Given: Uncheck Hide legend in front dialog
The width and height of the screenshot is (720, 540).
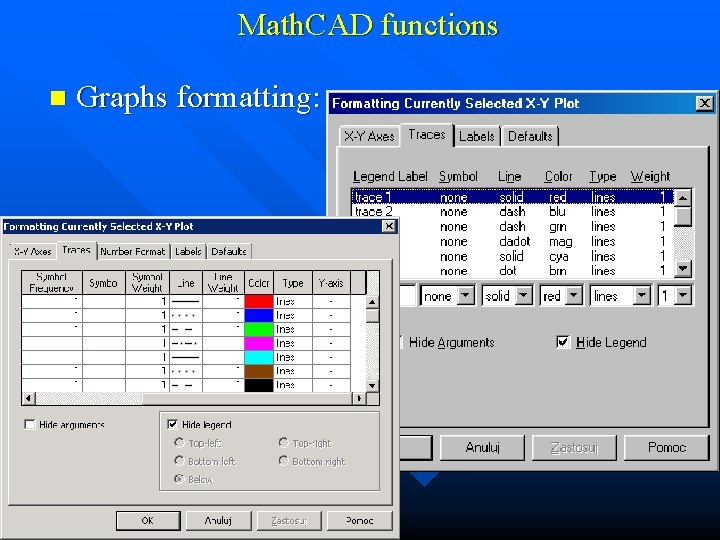Looking at the screenshot, I should (172, 424).
